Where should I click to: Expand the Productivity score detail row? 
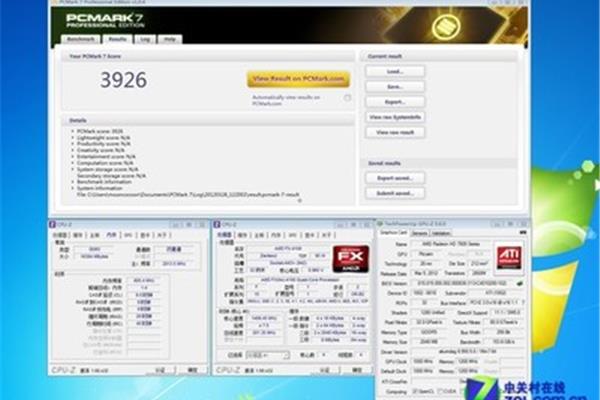[72, 144]
